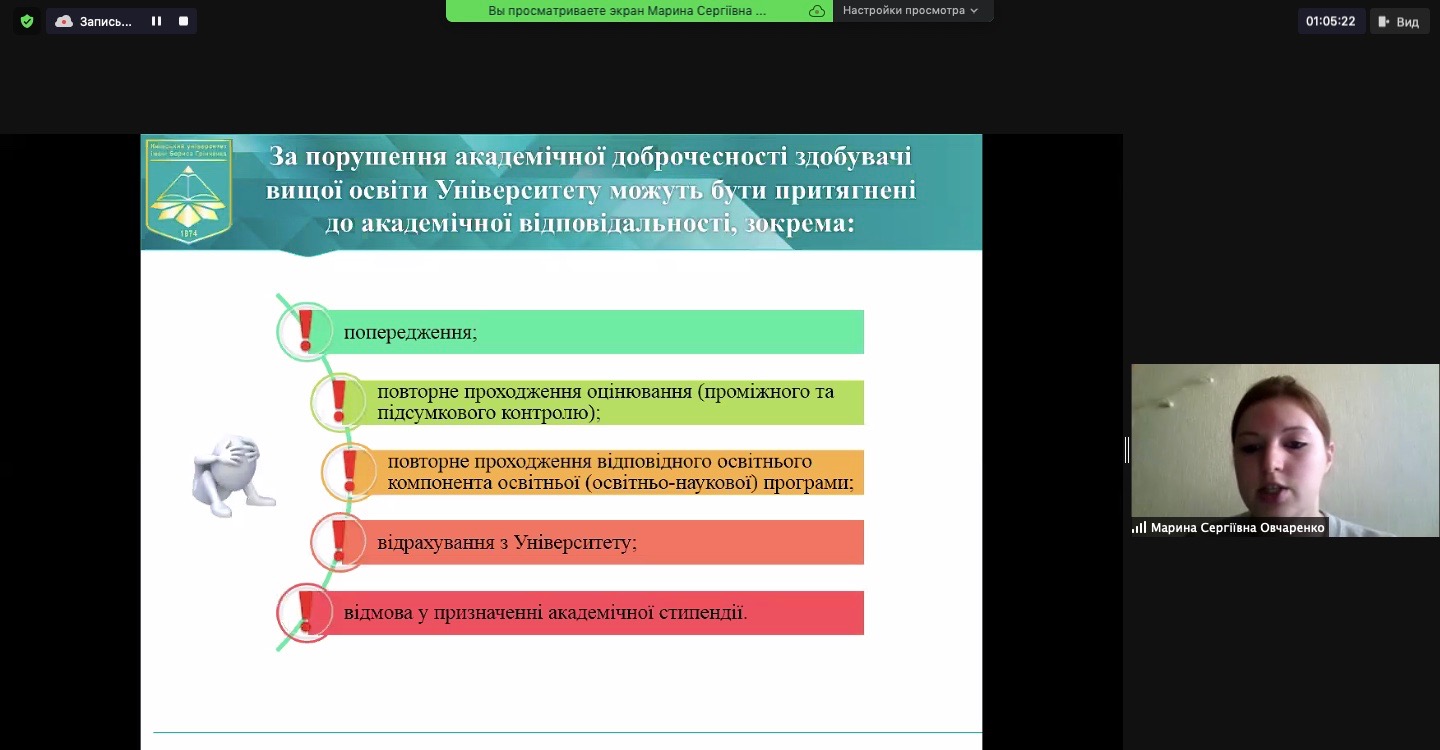This screenshot has width=1440, height=750.
Task: Click the exclamation icon beside відмова у призначенні
Action: pyautogui.click(x=305, y=612)
